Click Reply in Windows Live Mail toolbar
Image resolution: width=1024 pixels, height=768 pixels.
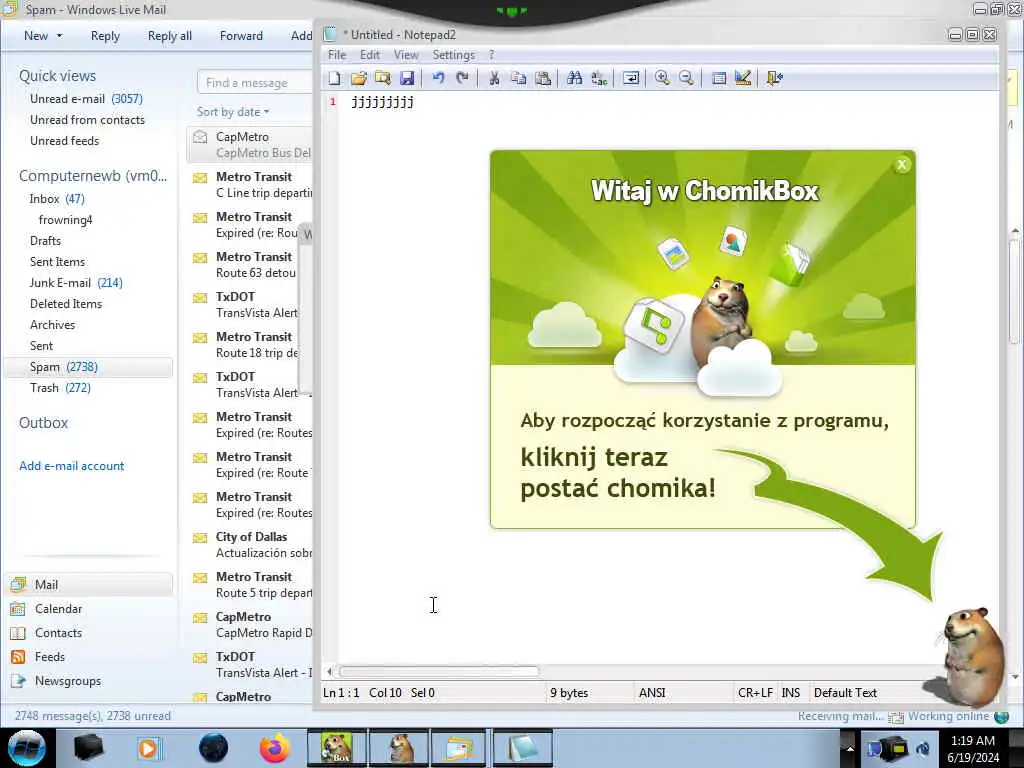coord(105,36)
